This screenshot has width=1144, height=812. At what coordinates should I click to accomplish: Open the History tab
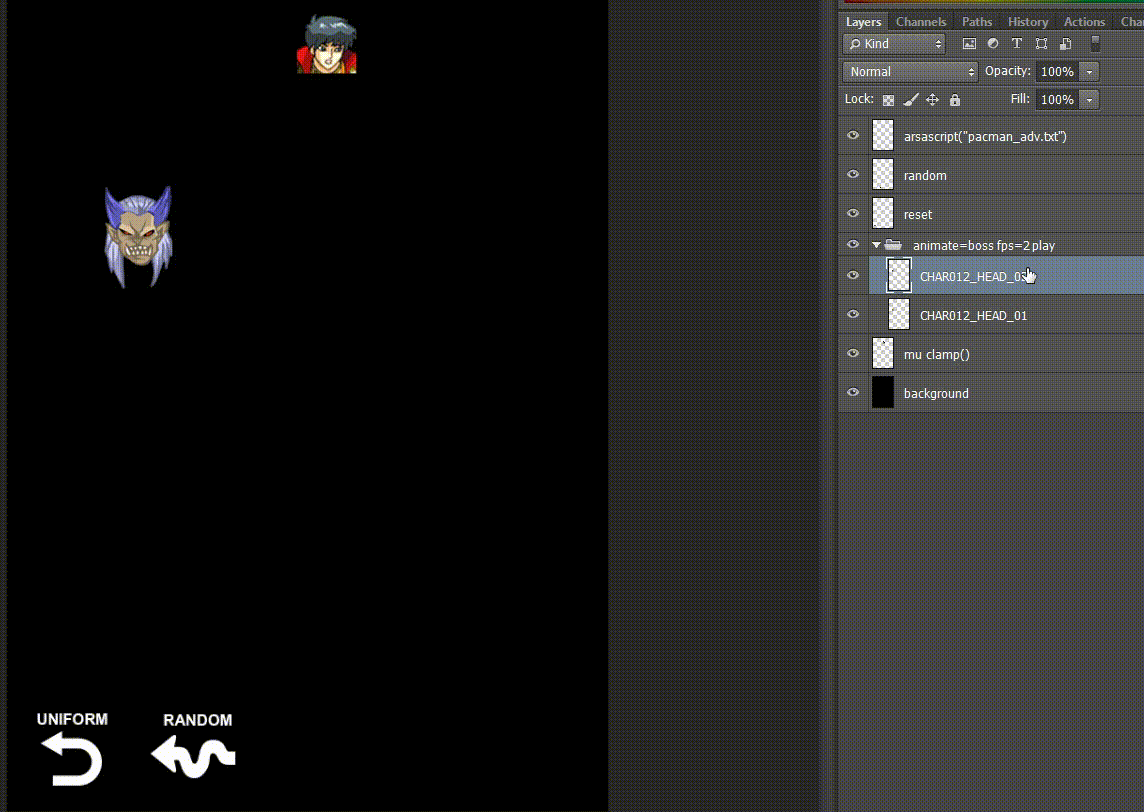[x=1028, y=22]
